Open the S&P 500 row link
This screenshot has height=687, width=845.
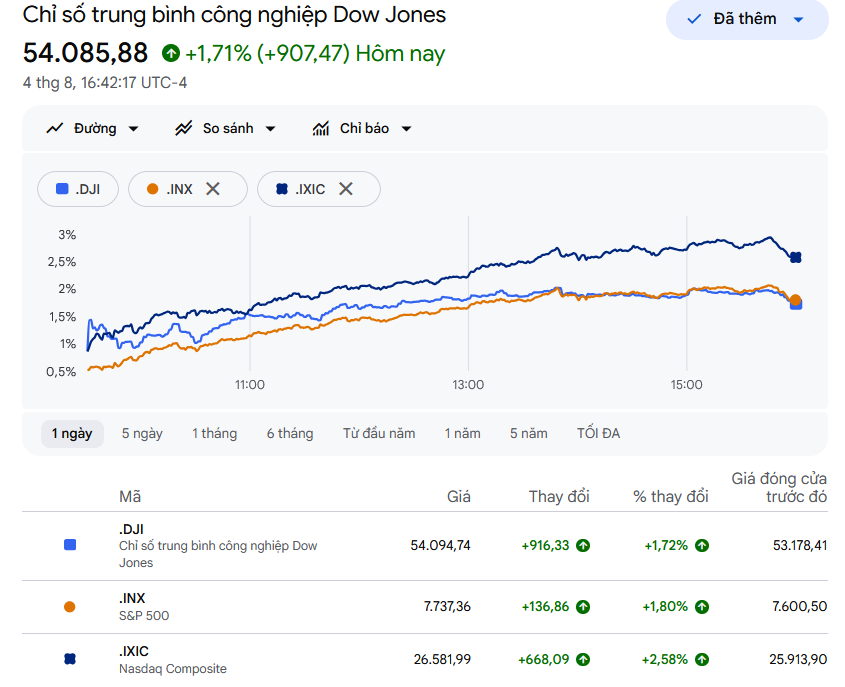[x=144, y=616]
